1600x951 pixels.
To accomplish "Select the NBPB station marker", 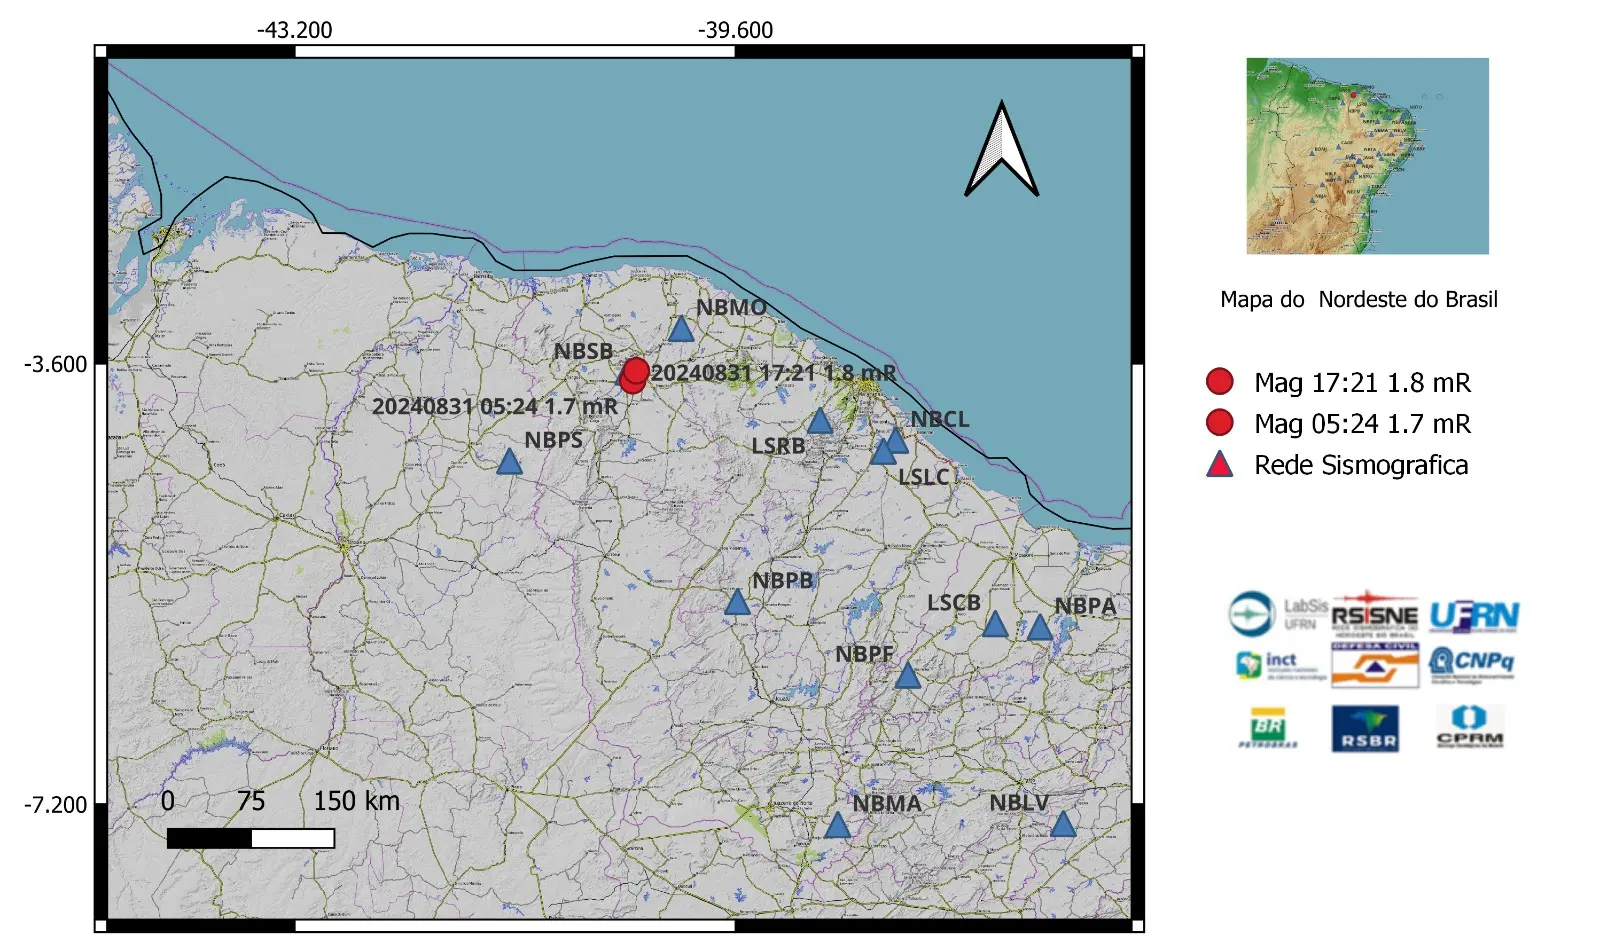I will tap(738, 604).
